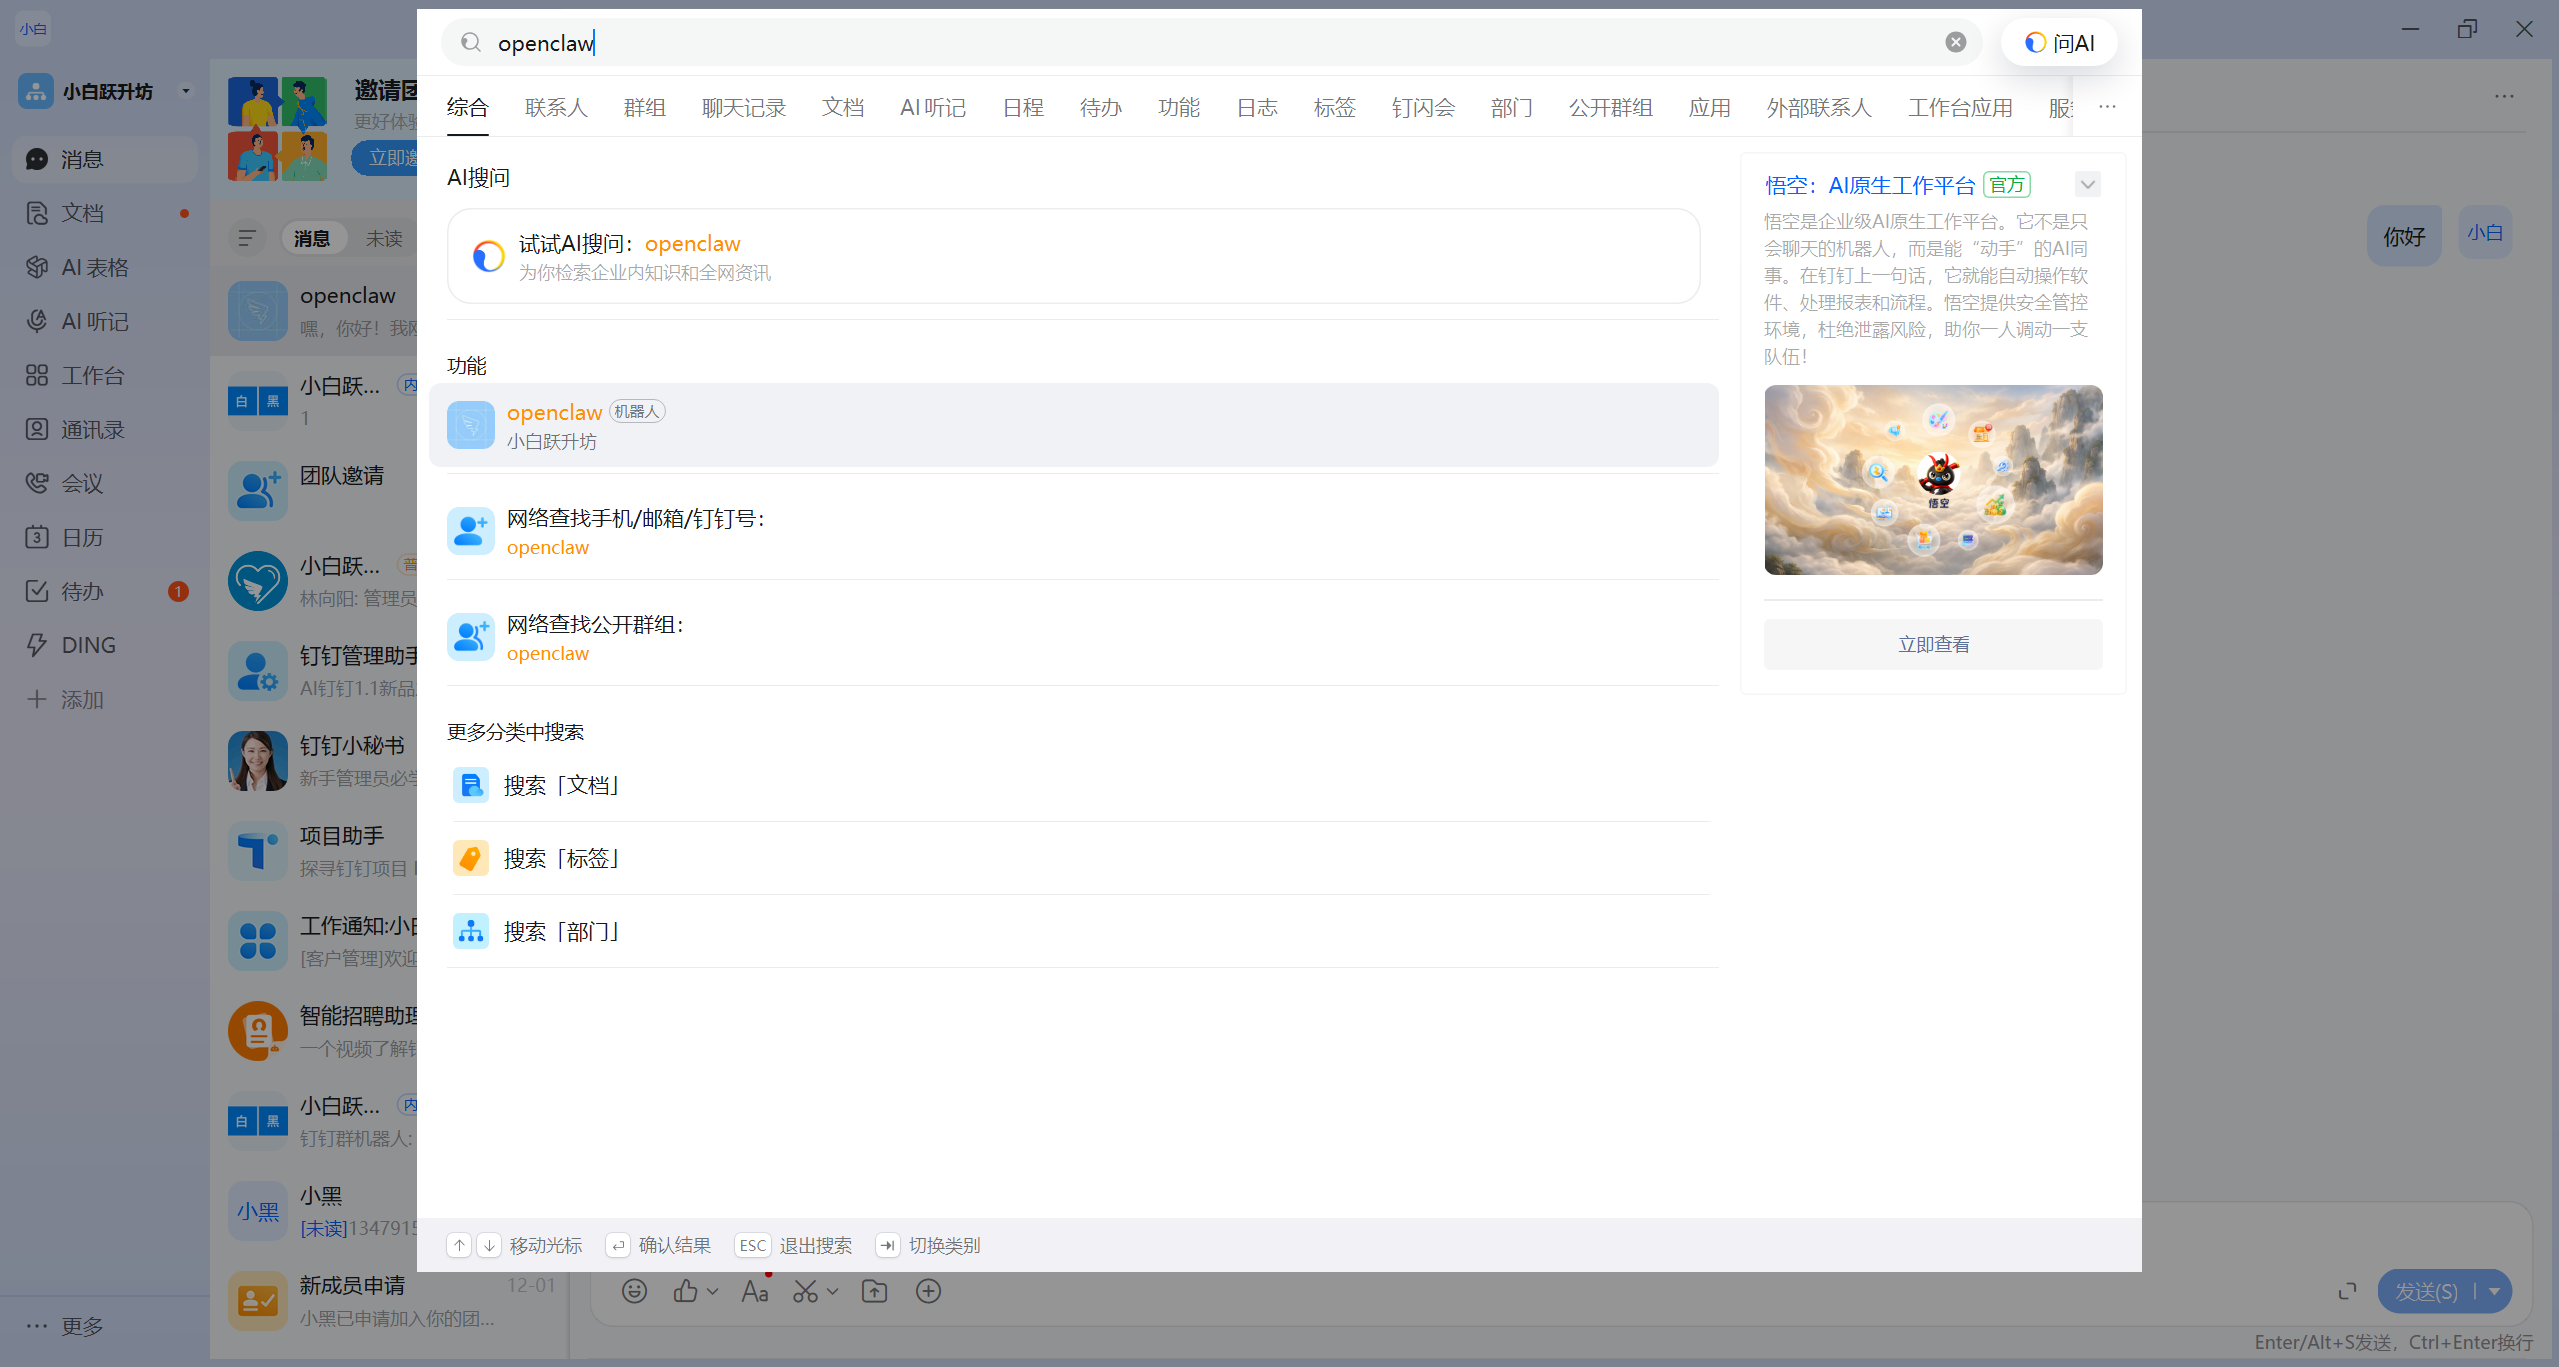Open send button dropdown arrow
Viewport: 2559px width, 1367px height.
(x=2495, y=1291)
